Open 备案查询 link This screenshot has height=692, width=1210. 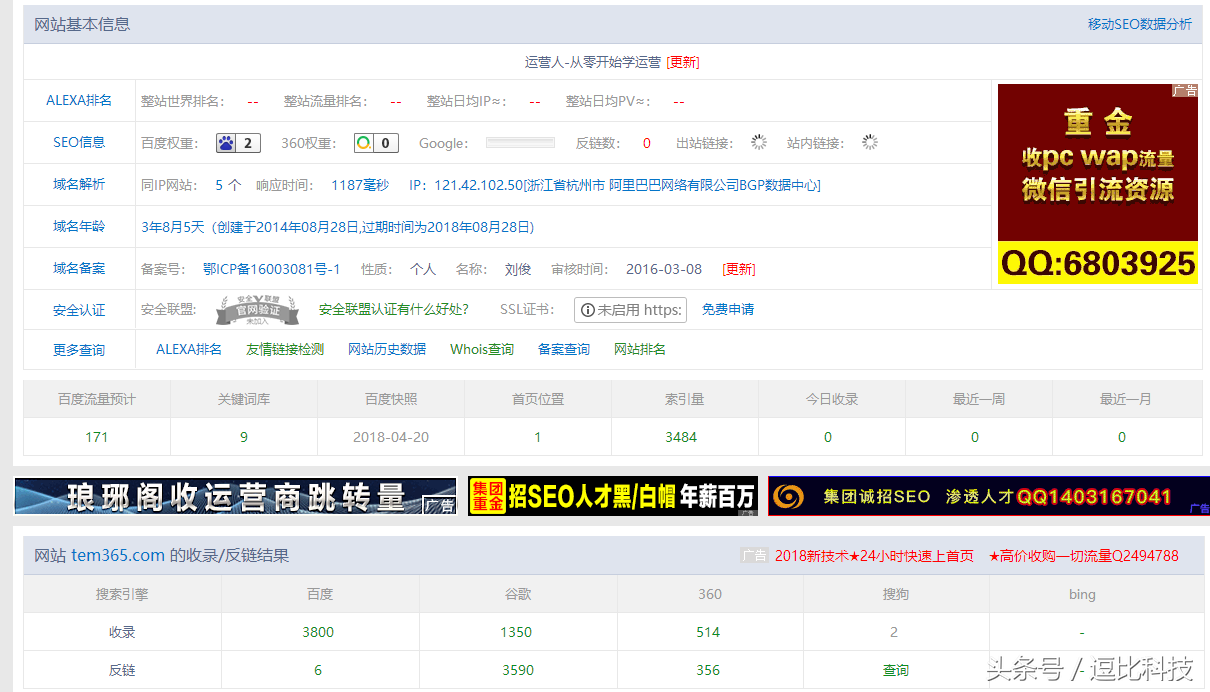(564, 349)
